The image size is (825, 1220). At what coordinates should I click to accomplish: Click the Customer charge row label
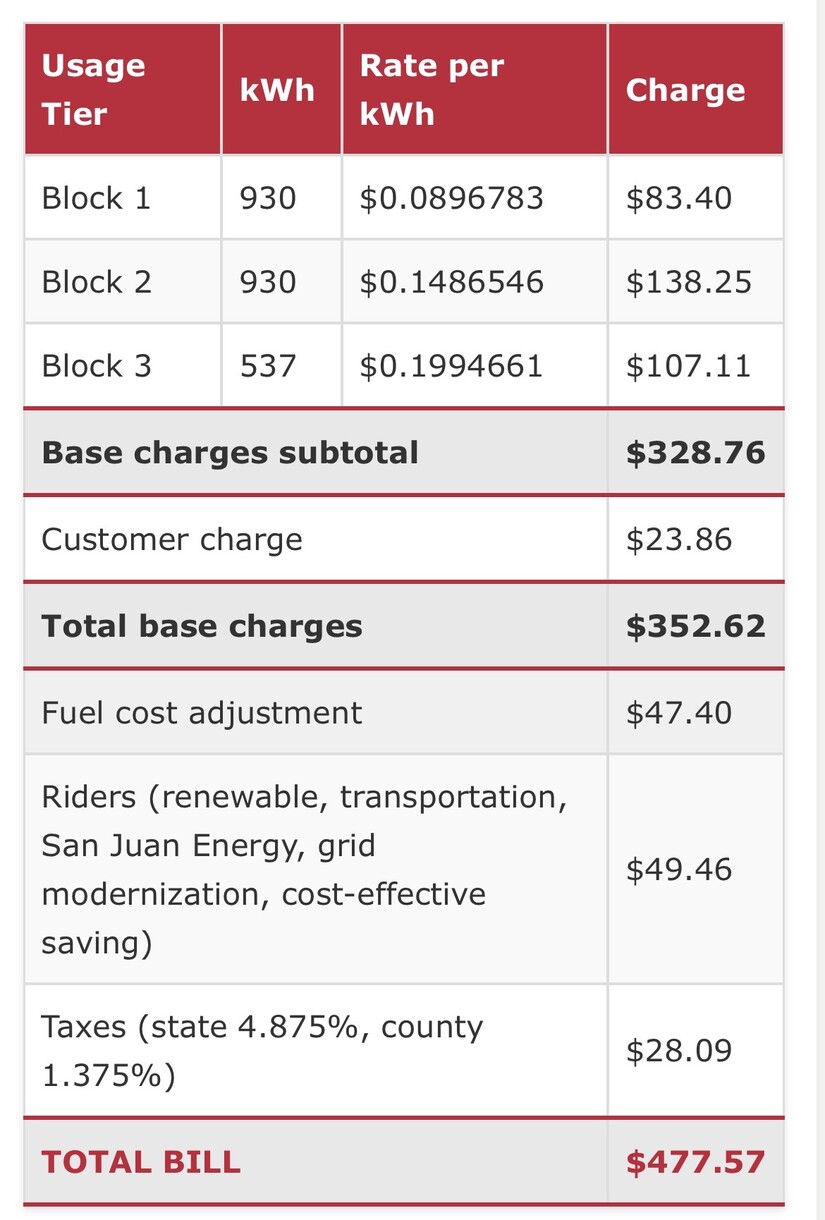172,540
